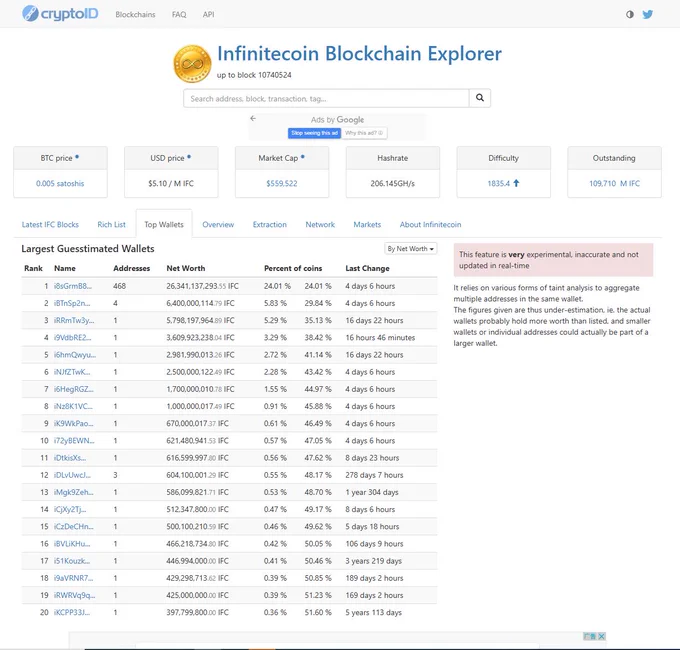The width and height of the screenshot is (680, 650).
Task: Open the By Net Worth dropdown
Action: coord(410,248)
